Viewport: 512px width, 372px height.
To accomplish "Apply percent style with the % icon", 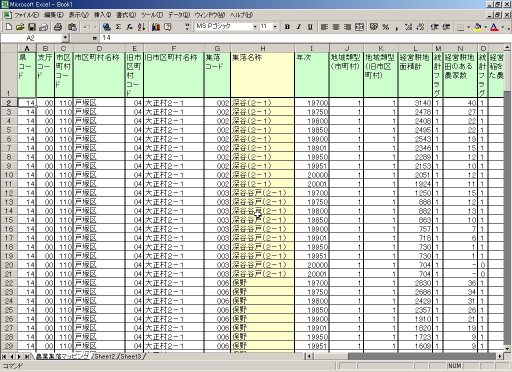I will 386,27.
